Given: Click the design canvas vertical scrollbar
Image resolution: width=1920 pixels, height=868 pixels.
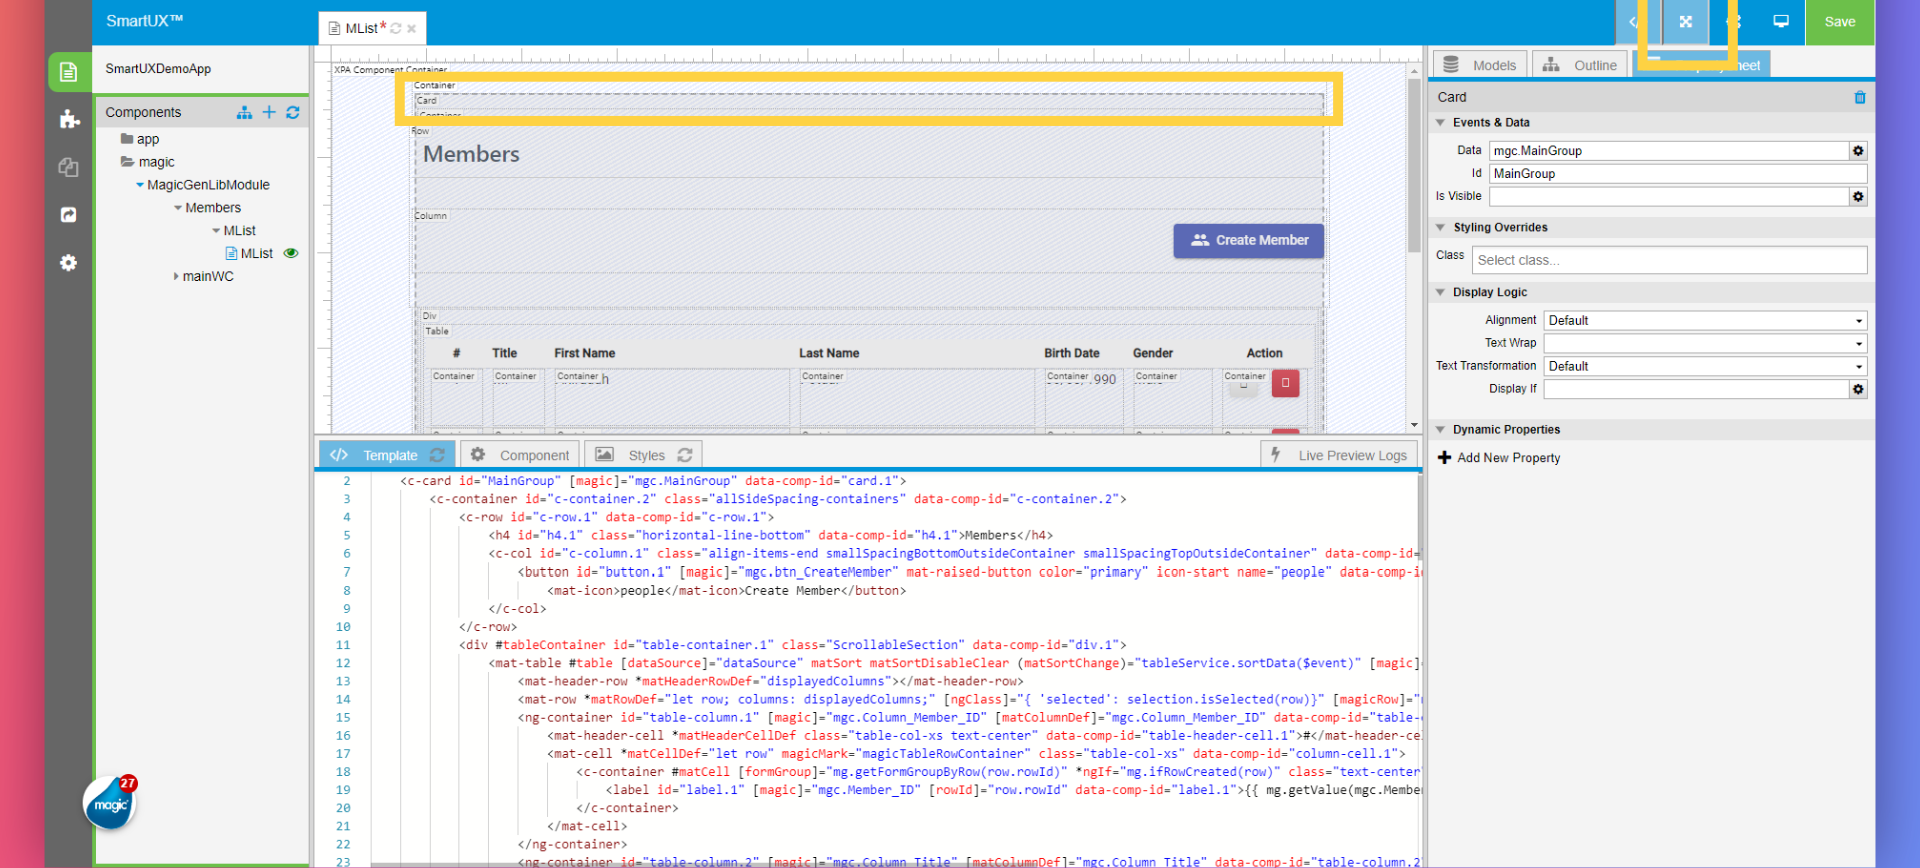Looking at the screenshot, I should click(1414, 165).
